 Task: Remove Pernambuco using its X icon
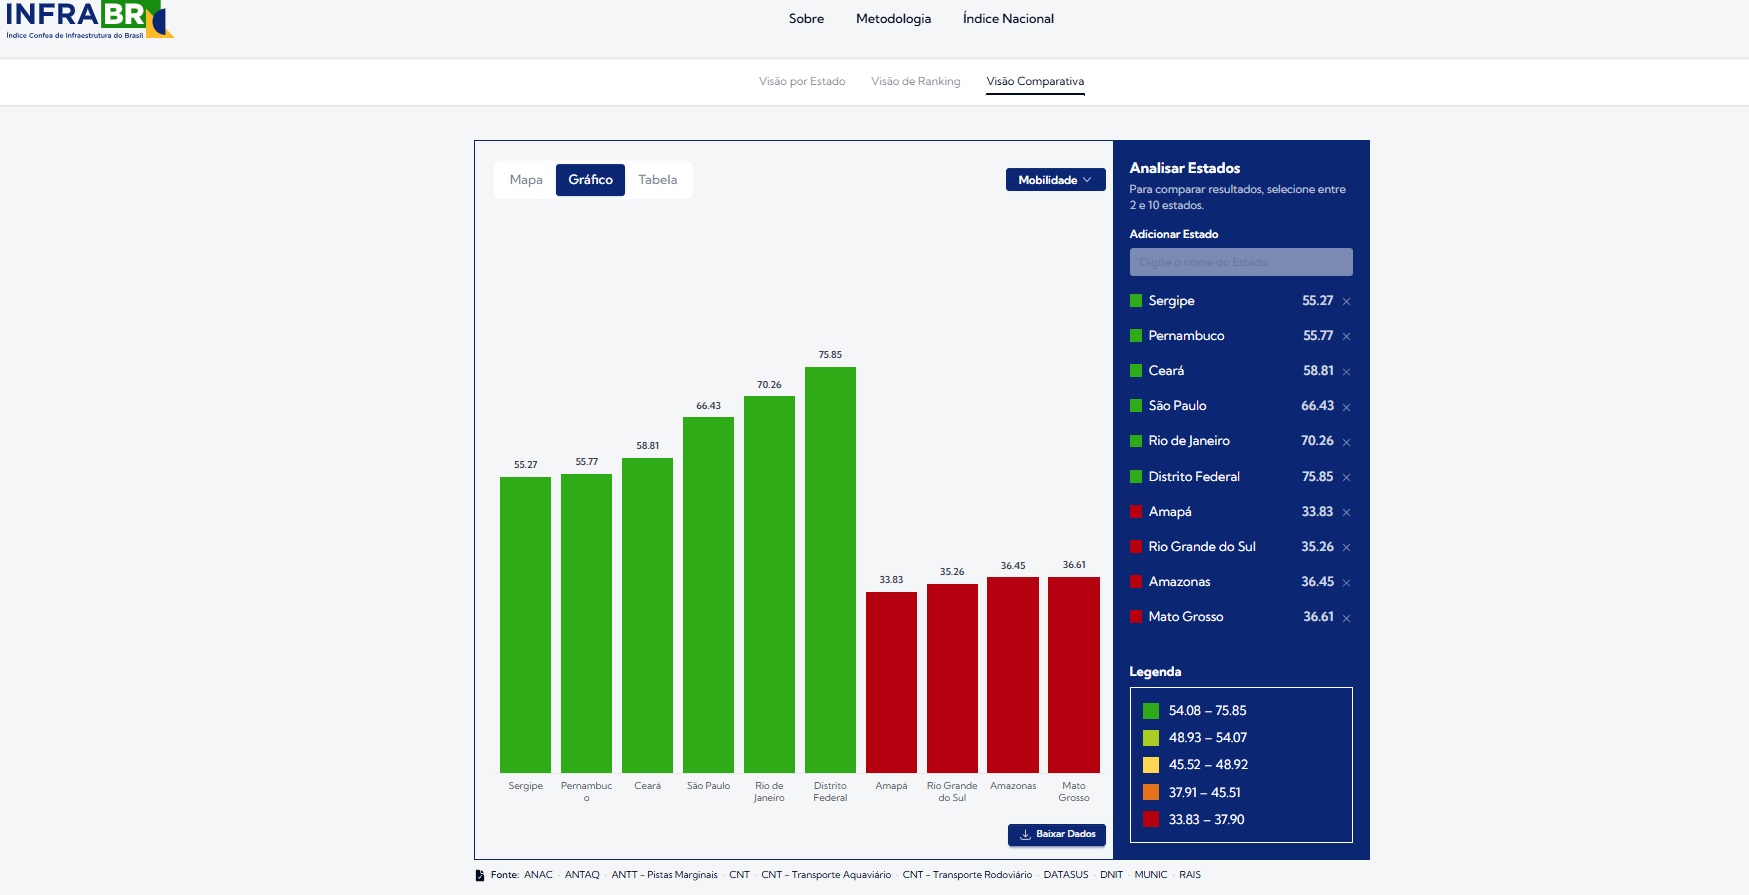[x=1346, y=337]
